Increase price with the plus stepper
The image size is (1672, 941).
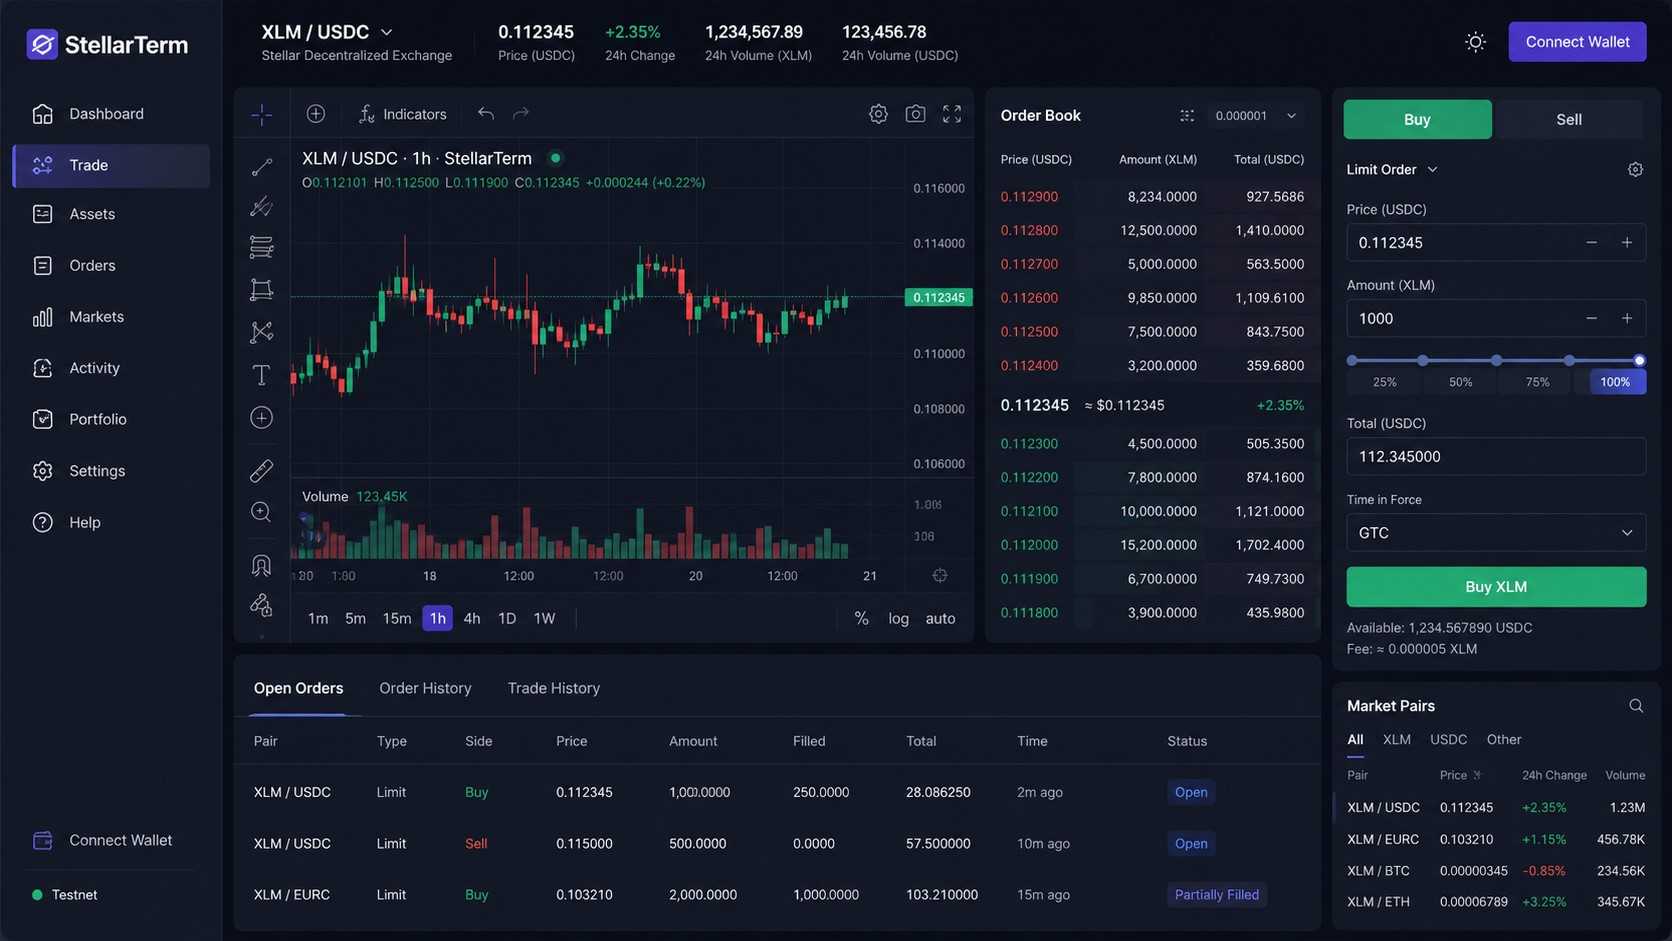[1627, 243]
